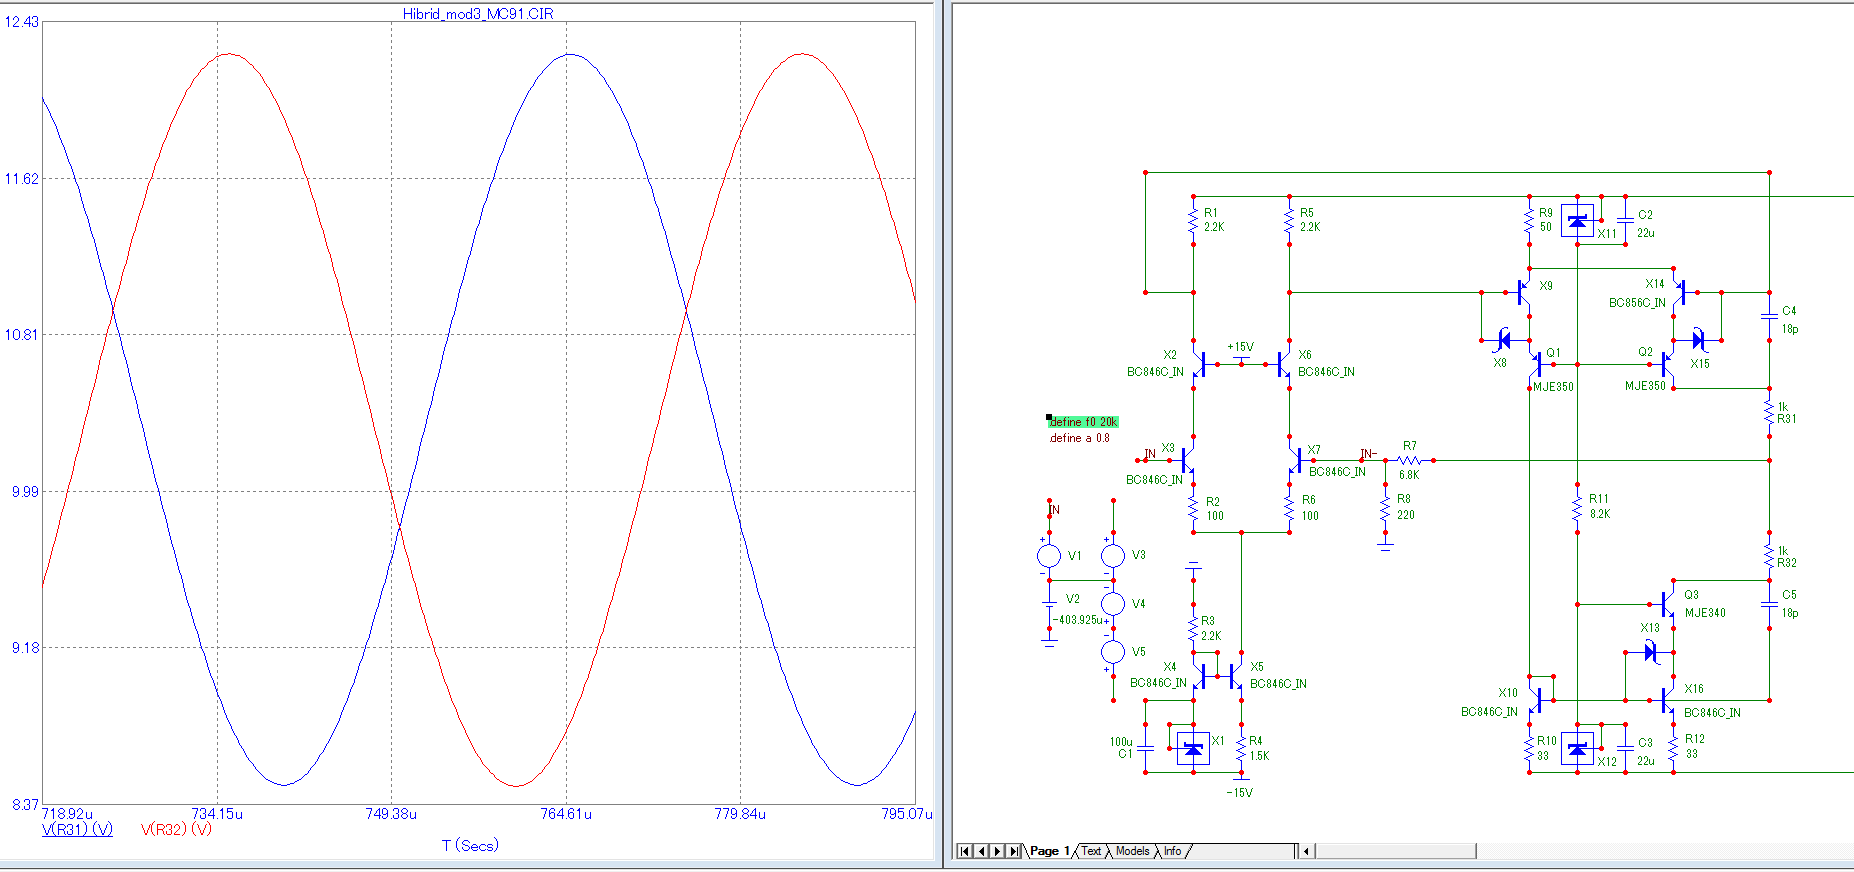This screenshot has width=1854, height=872.
Task: Select the X11 zener diode block
Action: click(1577, 221)
